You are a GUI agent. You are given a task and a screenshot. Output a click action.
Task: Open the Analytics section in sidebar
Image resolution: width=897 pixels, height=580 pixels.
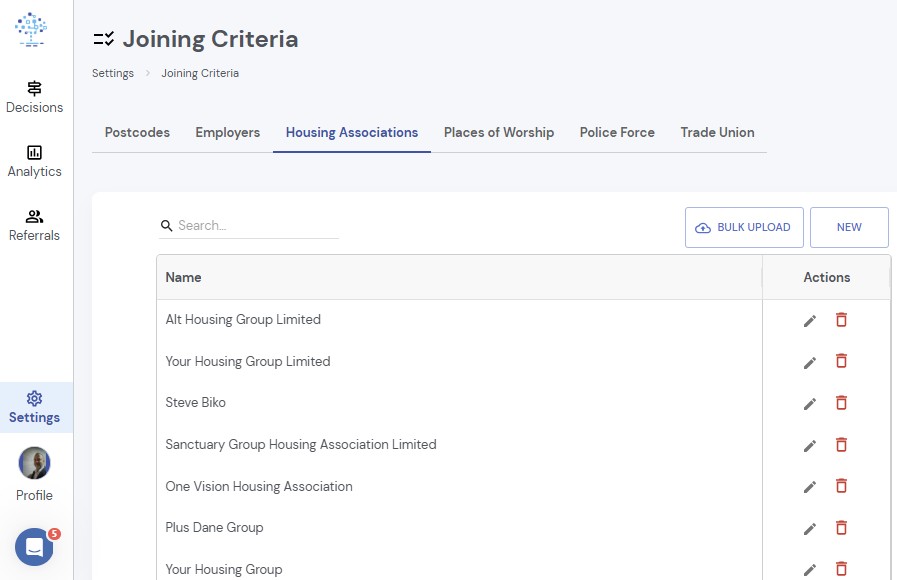point(34,161)
